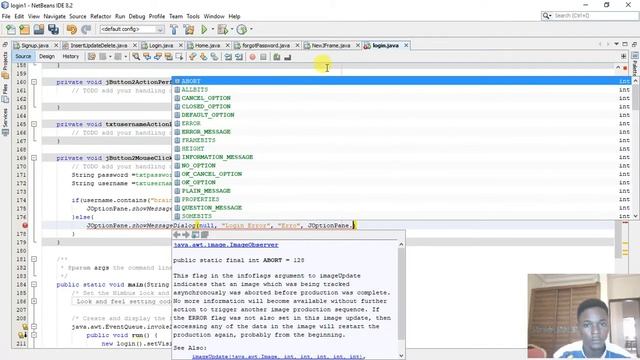Open the Refactor menu
Image resolution: width=640 pixels, height=360 pixels.
pyautogui.click(x=100, y=16)
